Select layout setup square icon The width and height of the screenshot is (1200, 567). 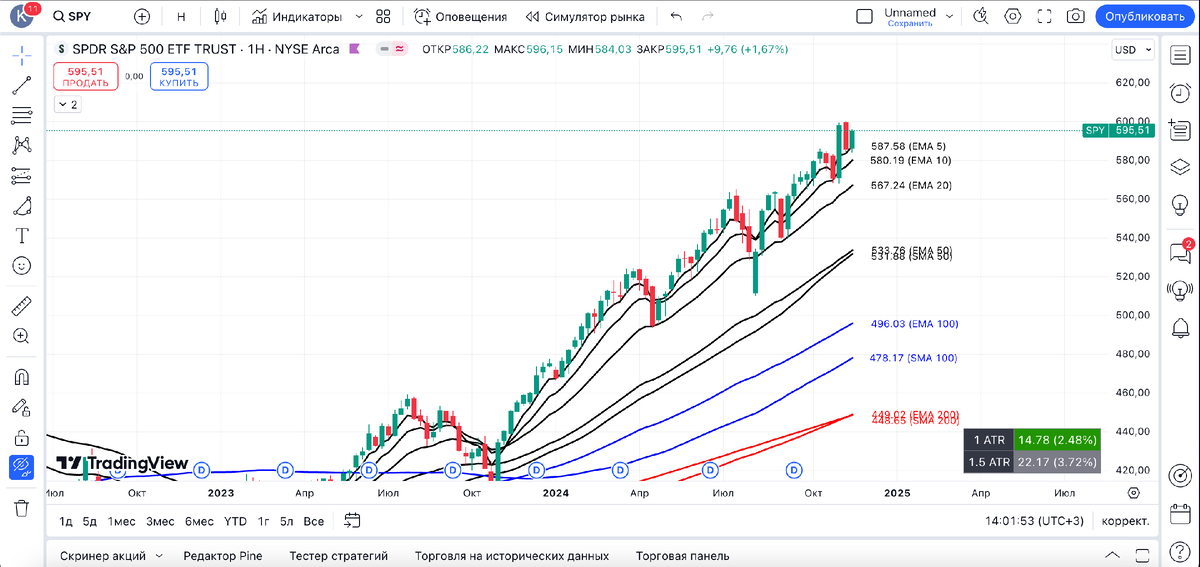[865, 17]
